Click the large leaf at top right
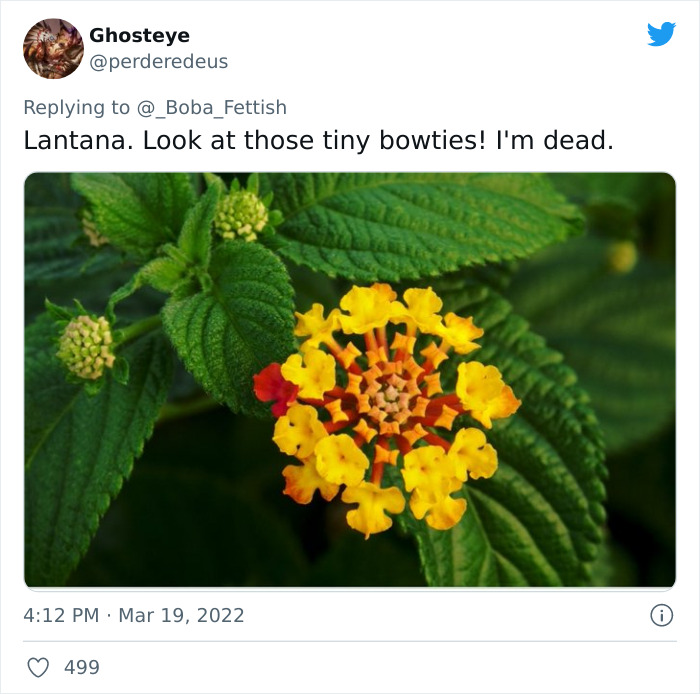The width and height of the screenshot is (700, 694). click(x=422, y=225)
